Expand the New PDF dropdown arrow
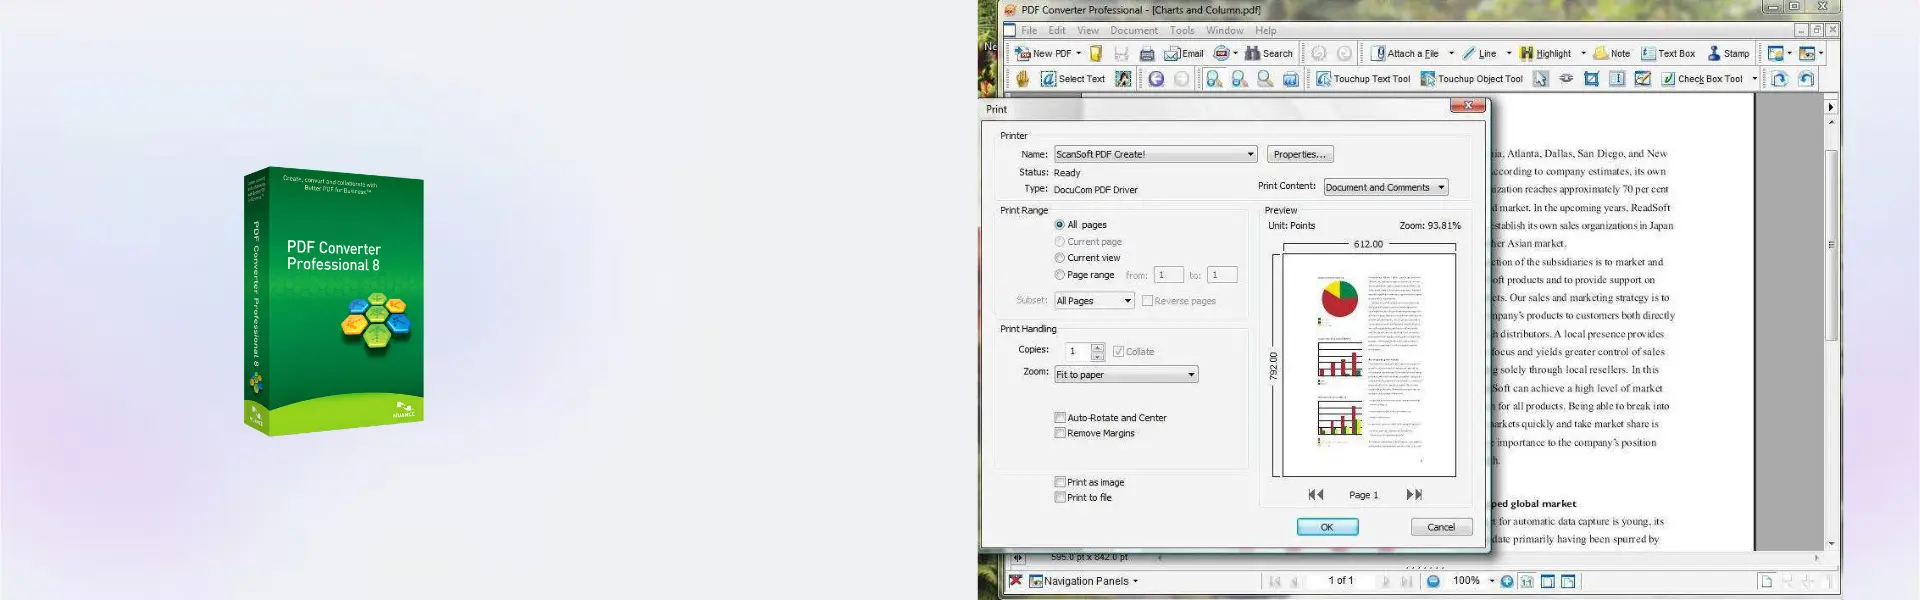Viewport: 1920px width, 600px height. click(x=1079, y=54)
